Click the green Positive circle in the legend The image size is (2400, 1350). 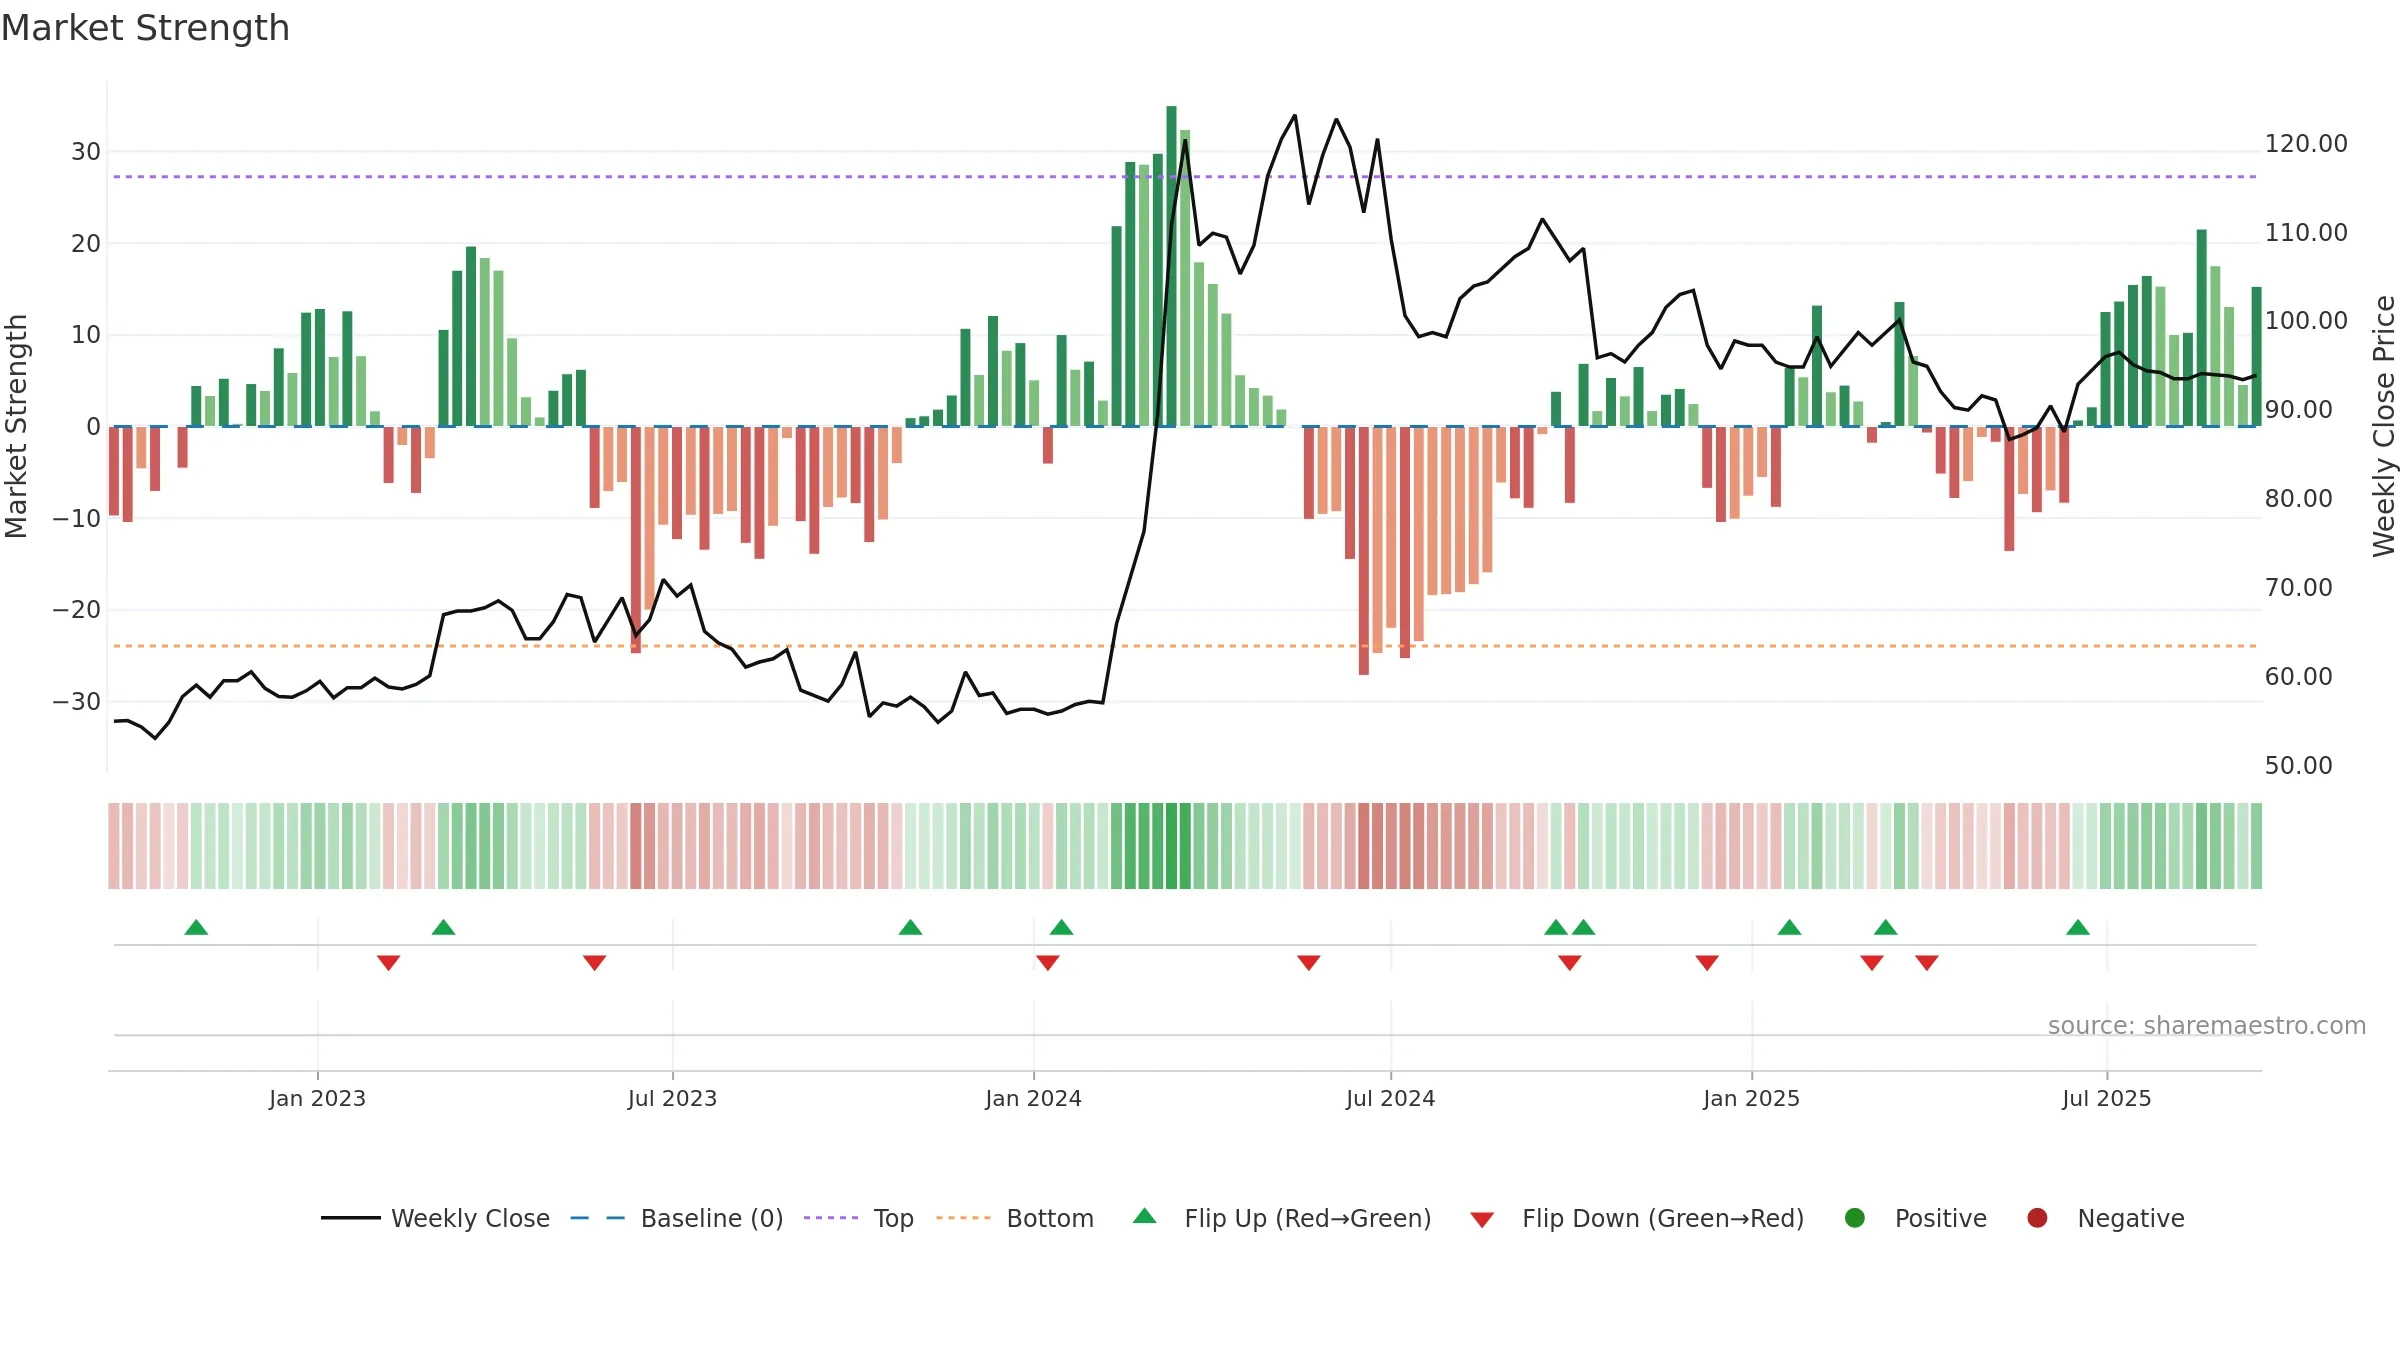pos(1855,1218)
